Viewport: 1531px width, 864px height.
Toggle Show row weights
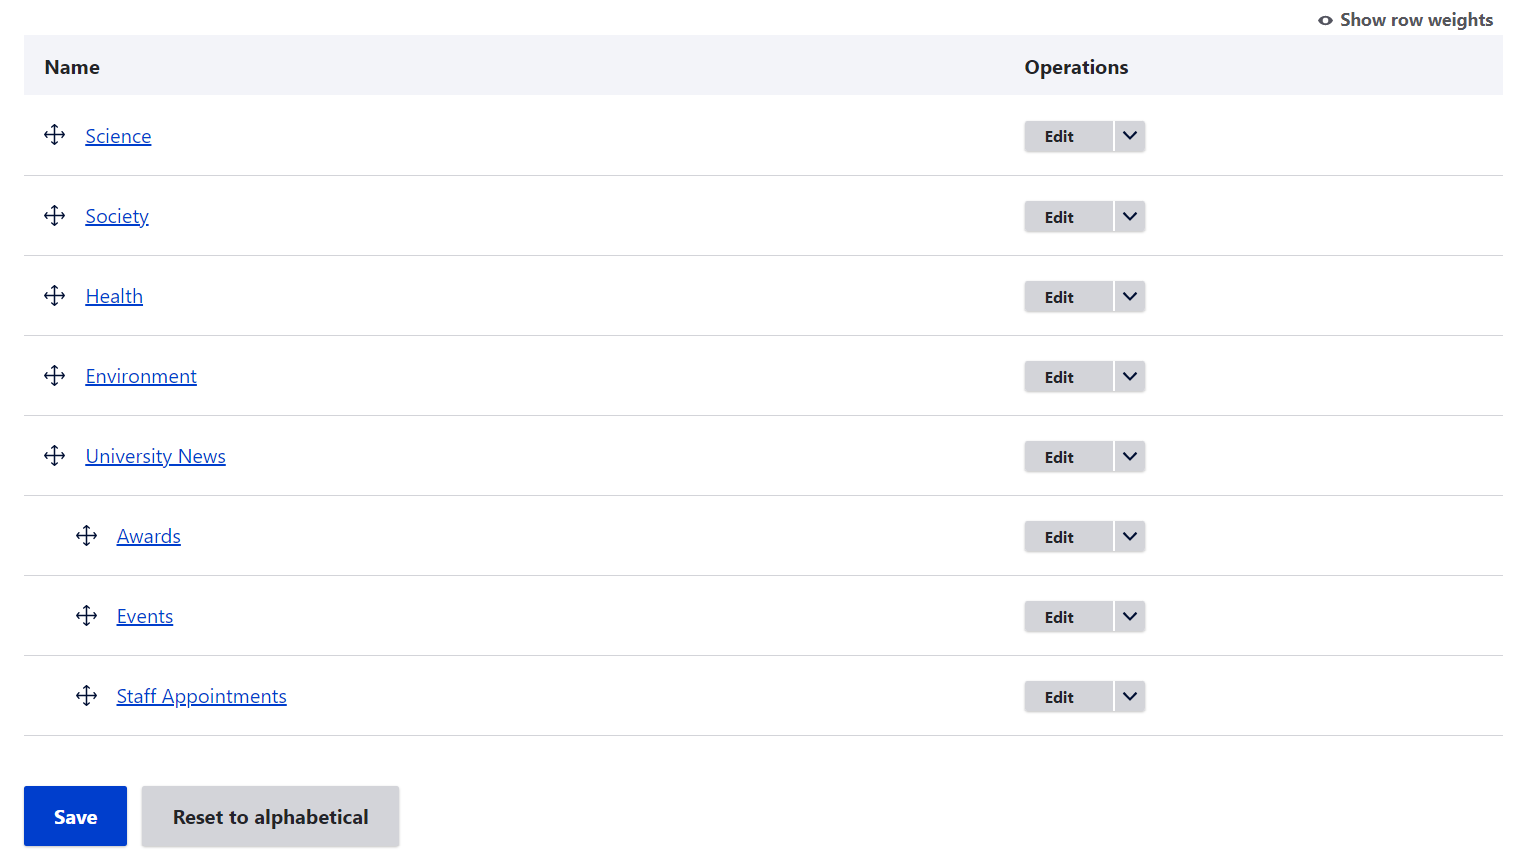1405,20
